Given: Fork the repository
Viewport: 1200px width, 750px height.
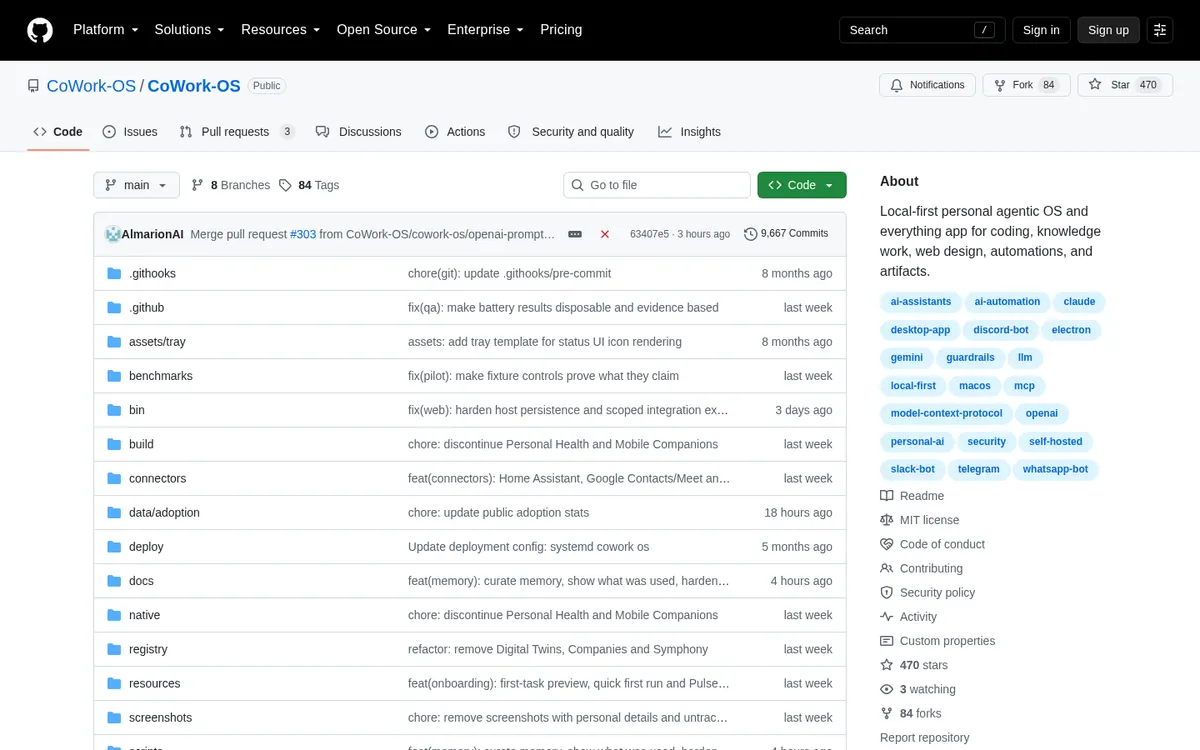Looking at the screenshot, I should 1026,85.
